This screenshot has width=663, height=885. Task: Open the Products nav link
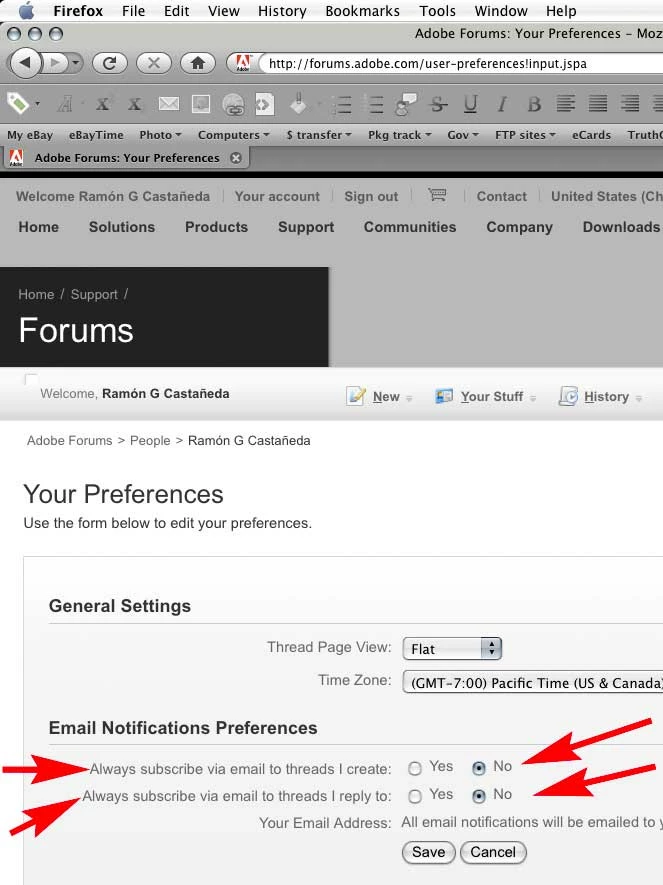click(217, 227)
